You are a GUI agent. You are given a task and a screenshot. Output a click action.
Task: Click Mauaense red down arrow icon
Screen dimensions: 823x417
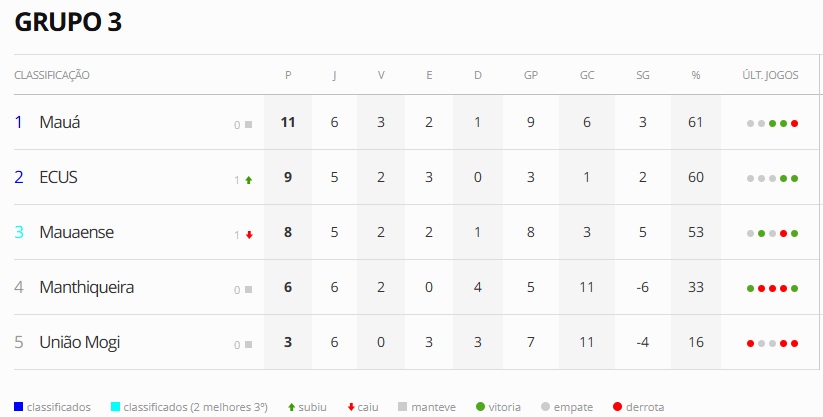point(248,235)
